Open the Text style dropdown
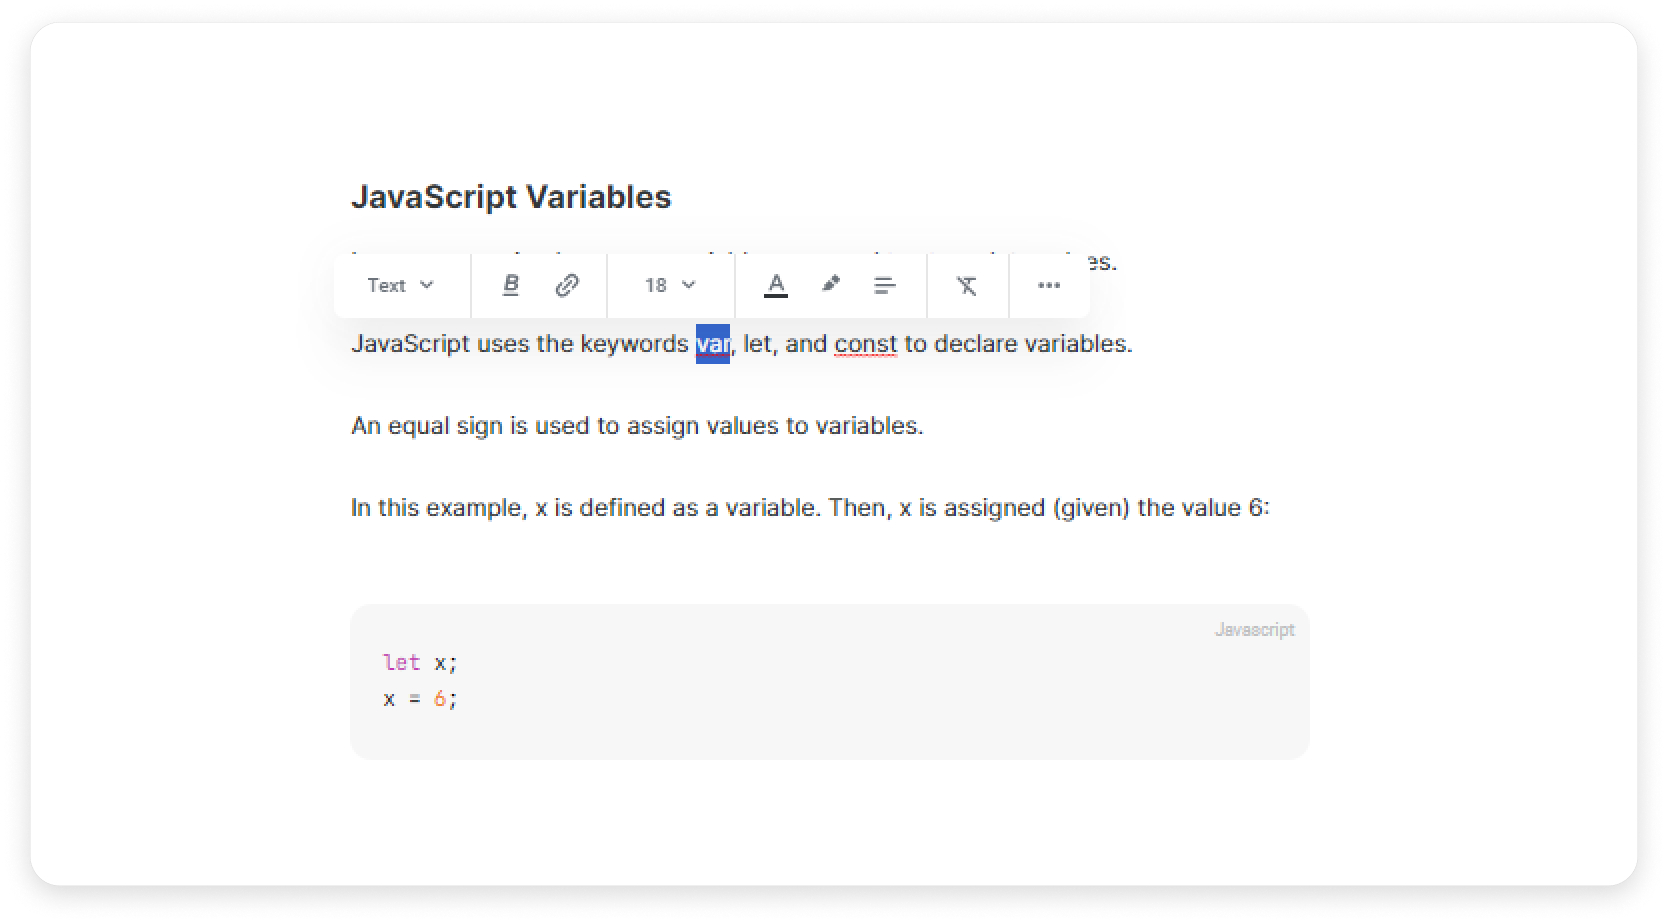This screenshot has width=1668, height=924. pyautogui.click(x=400, y=286)
